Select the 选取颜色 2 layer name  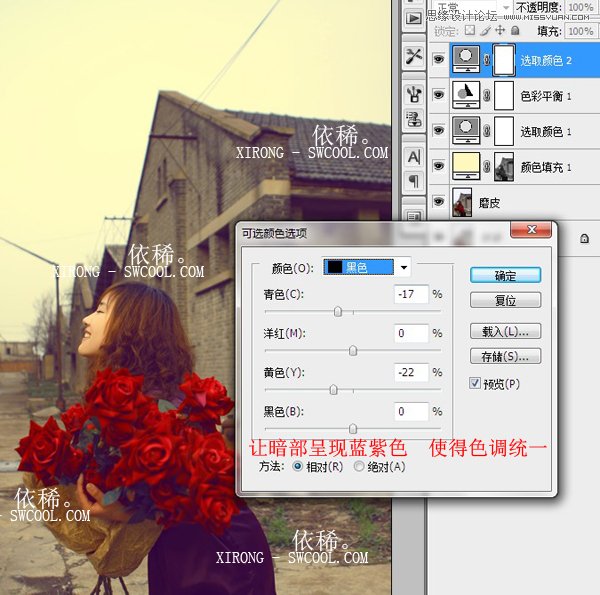point(546,60)
